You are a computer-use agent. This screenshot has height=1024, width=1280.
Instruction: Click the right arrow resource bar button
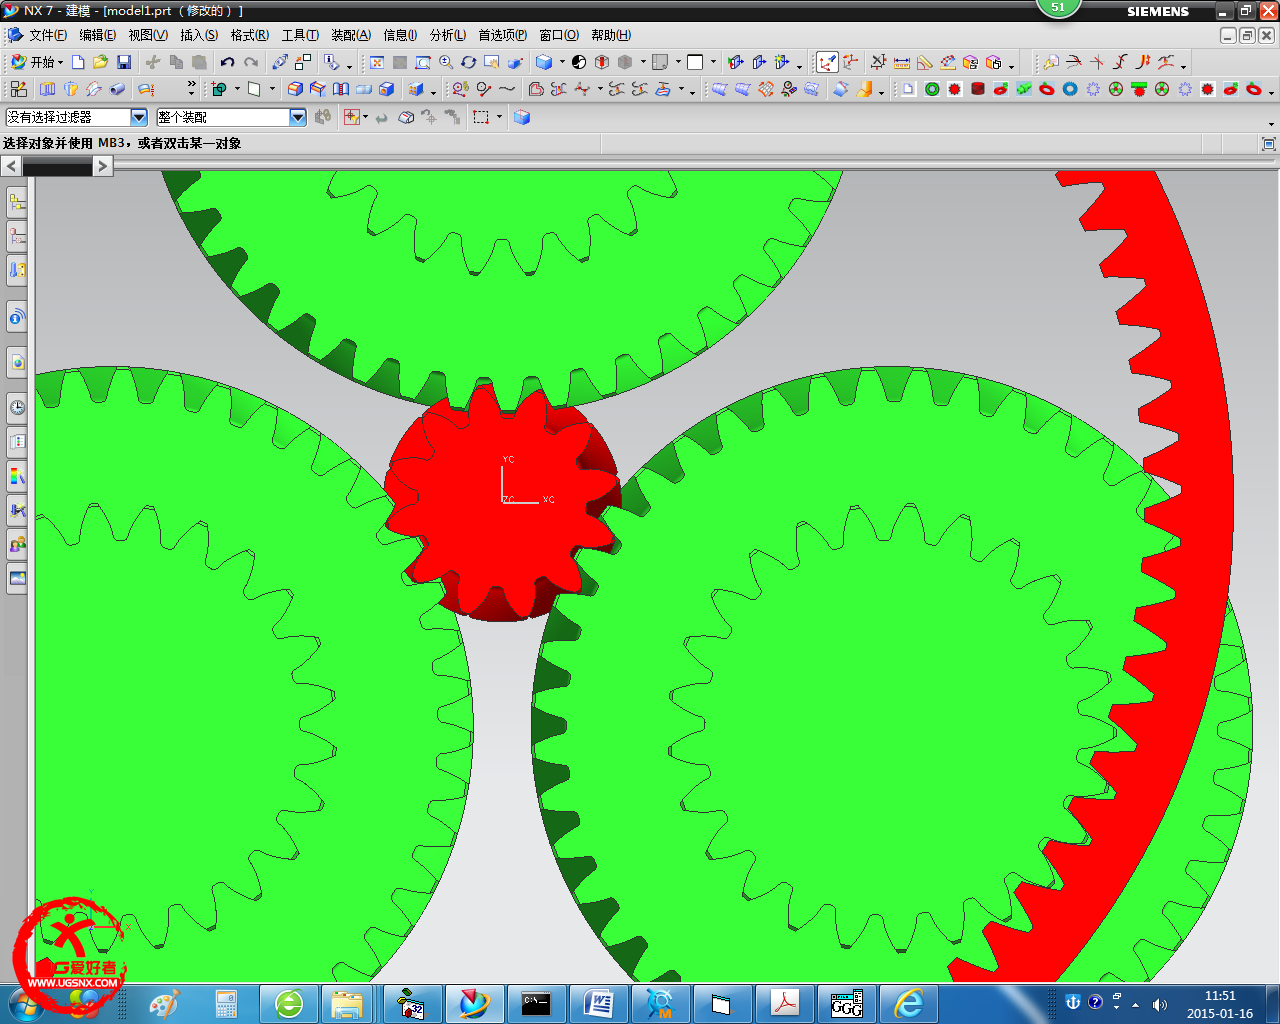coord(103,166)
